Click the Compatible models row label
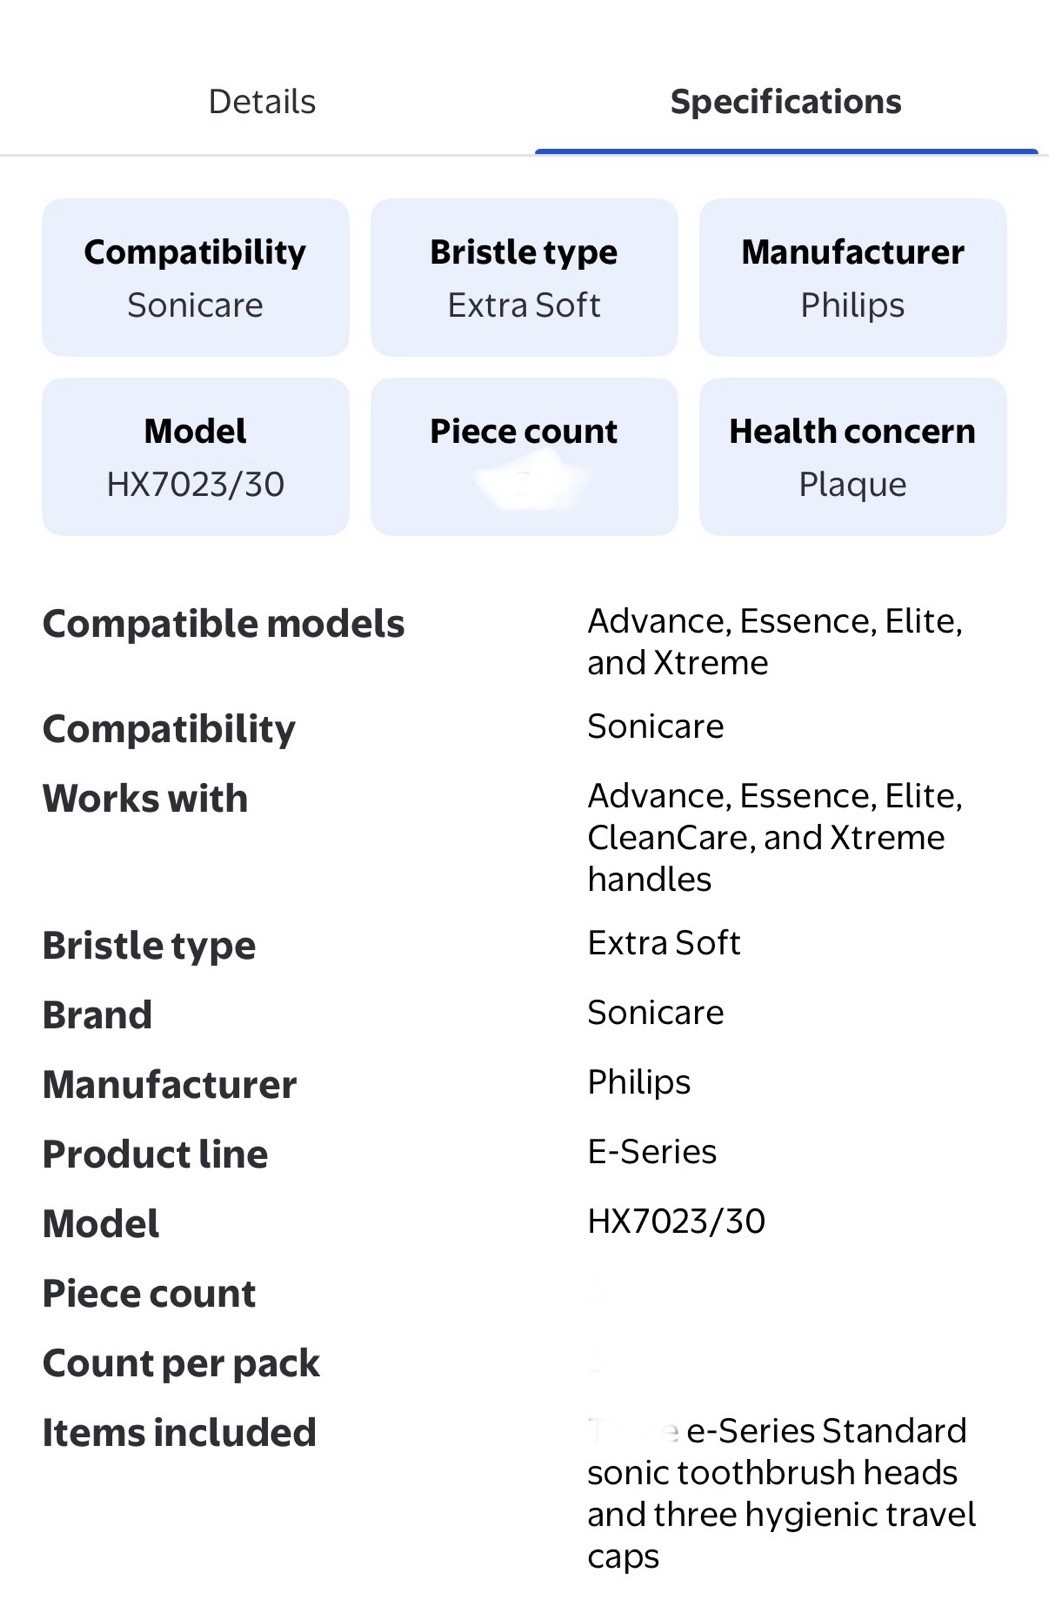 223,623
